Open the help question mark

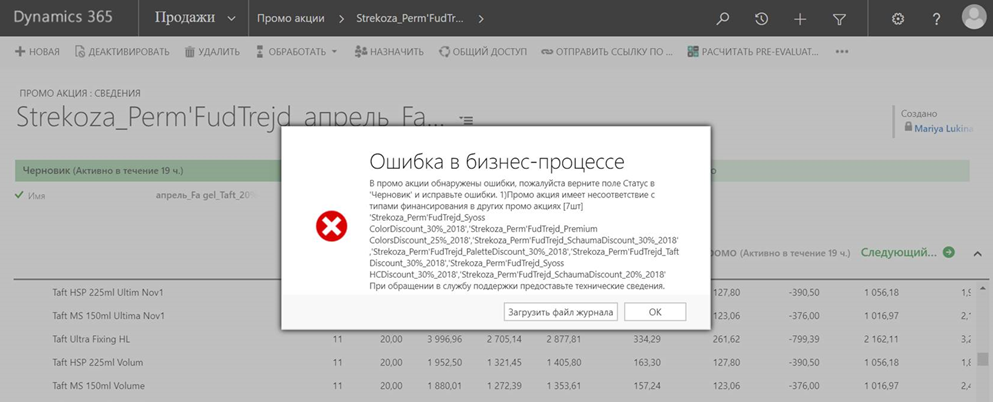click(x=936, y=19)
